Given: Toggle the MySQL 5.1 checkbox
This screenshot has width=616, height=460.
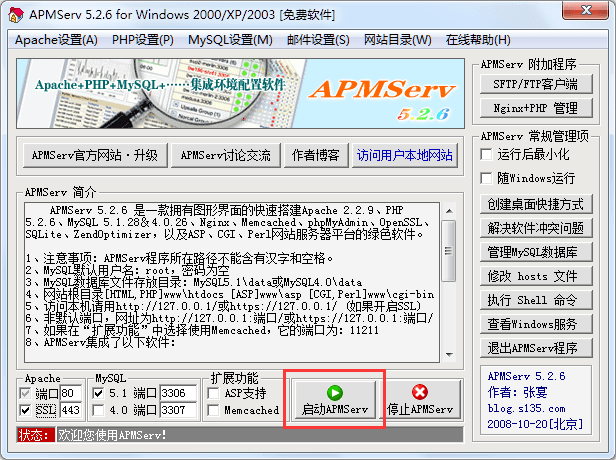Looking at the screenshot, I should point(98,393).
